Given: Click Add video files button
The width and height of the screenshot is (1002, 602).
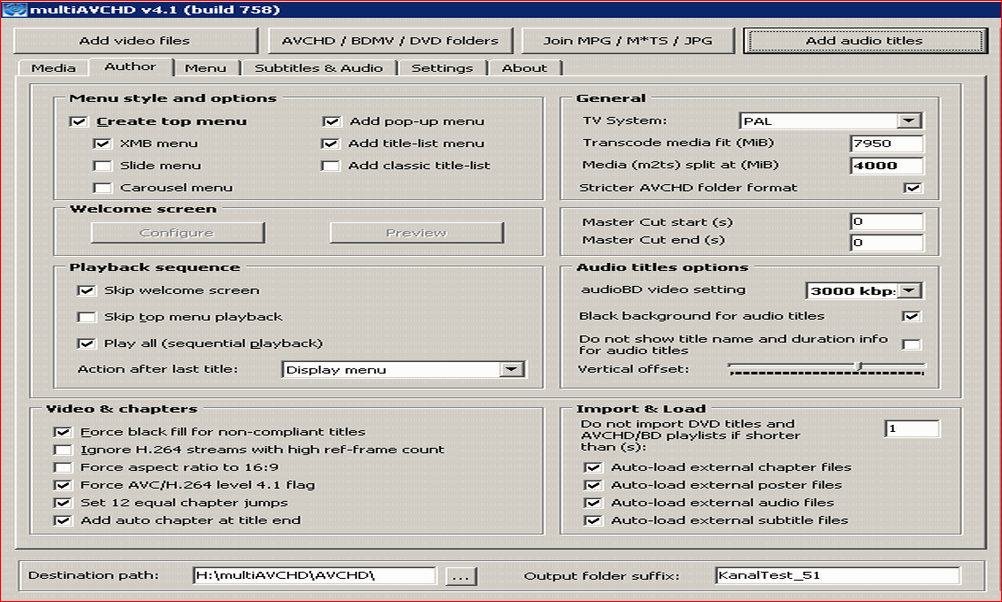Looking at the screenshot, I should (134, 41).
